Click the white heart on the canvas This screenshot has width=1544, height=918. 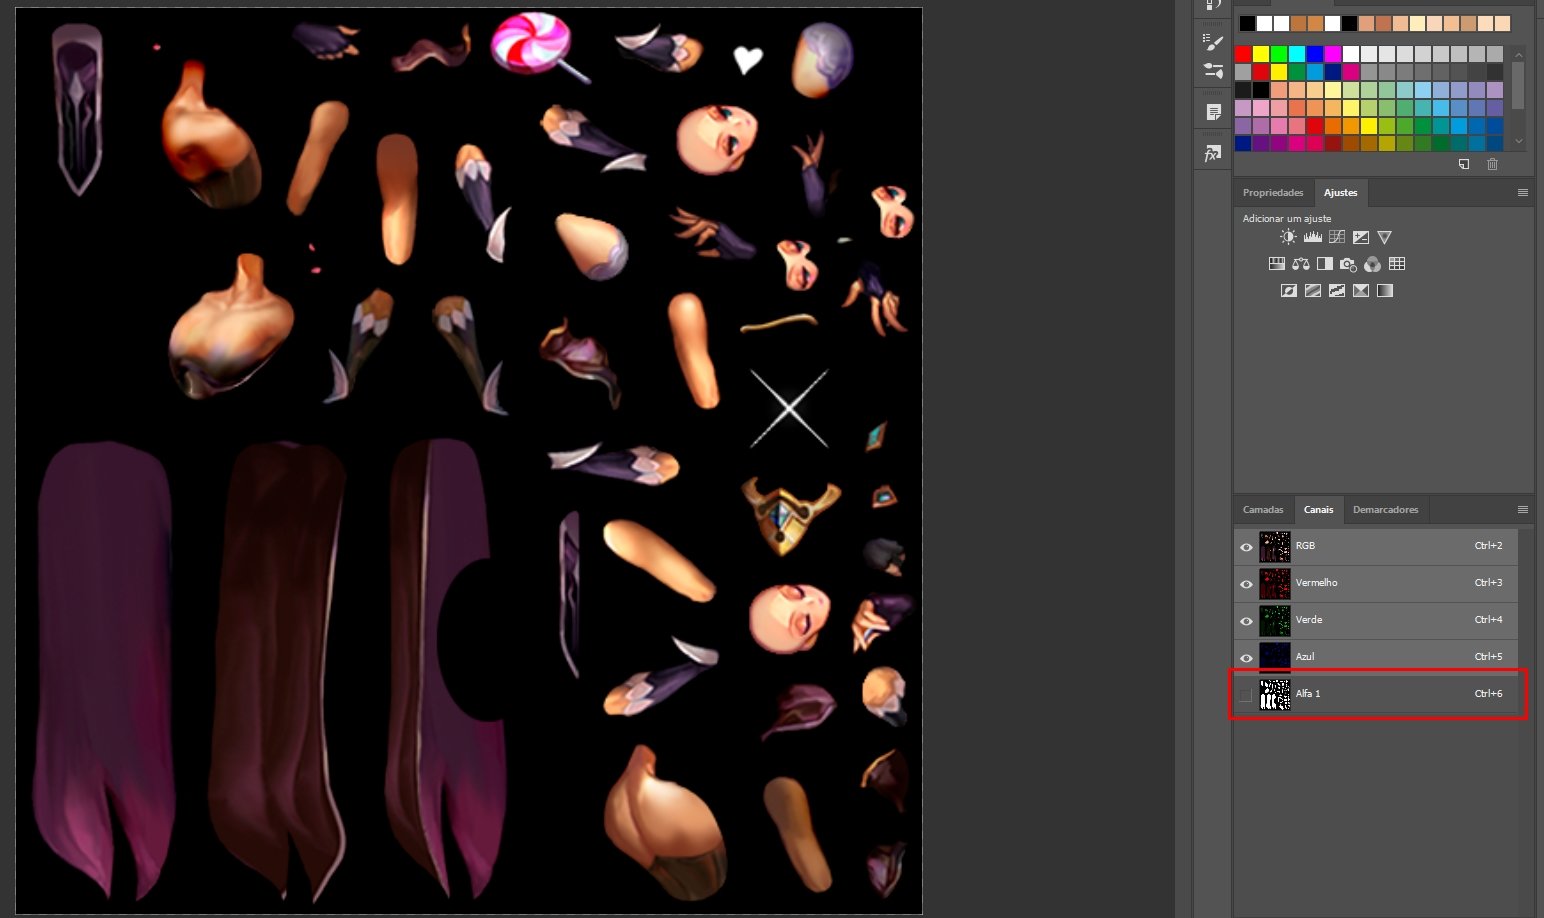[x=748, y=60]
